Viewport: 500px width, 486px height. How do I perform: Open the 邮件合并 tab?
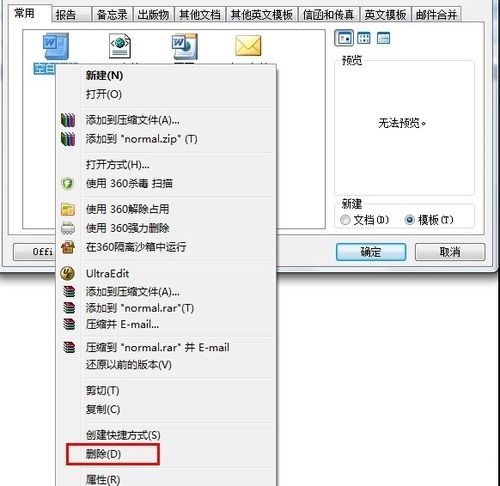[436, 15]
